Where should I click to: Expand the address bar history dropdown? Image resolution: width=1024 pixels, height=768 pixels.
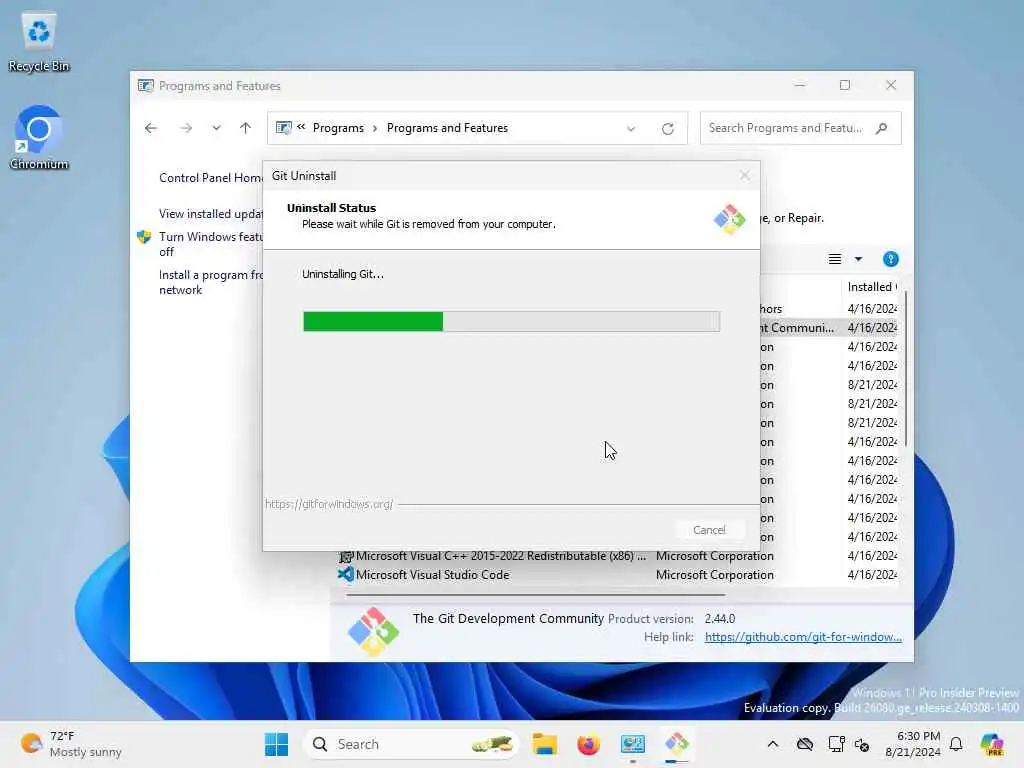pyautogui.click(x=631, y=129)
